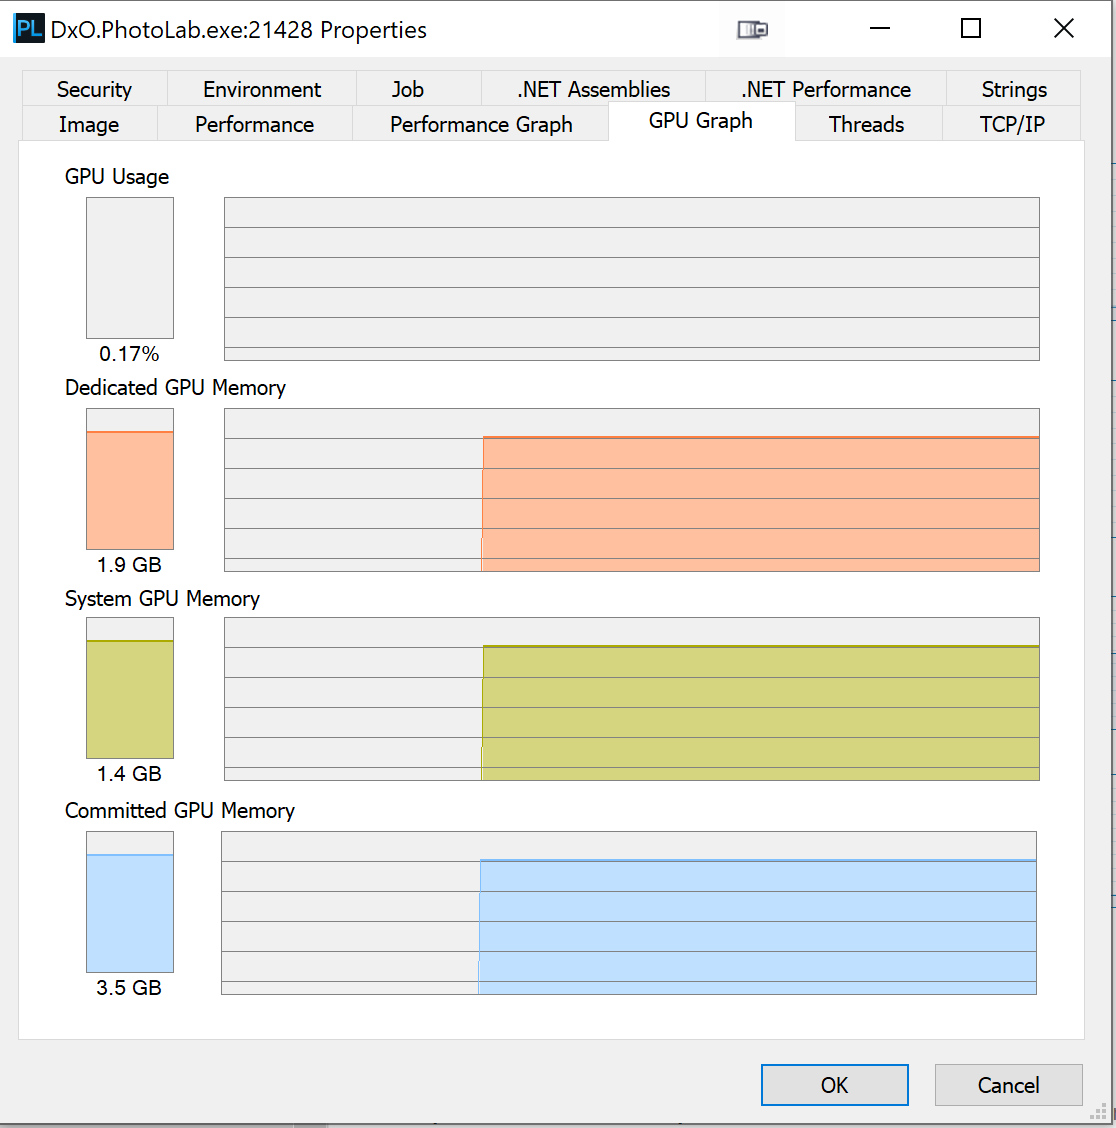Go to the .NET Assemblies tab
Image resolution: width=1116 pixels, height=1128 pixels.
tap(593, 89)
